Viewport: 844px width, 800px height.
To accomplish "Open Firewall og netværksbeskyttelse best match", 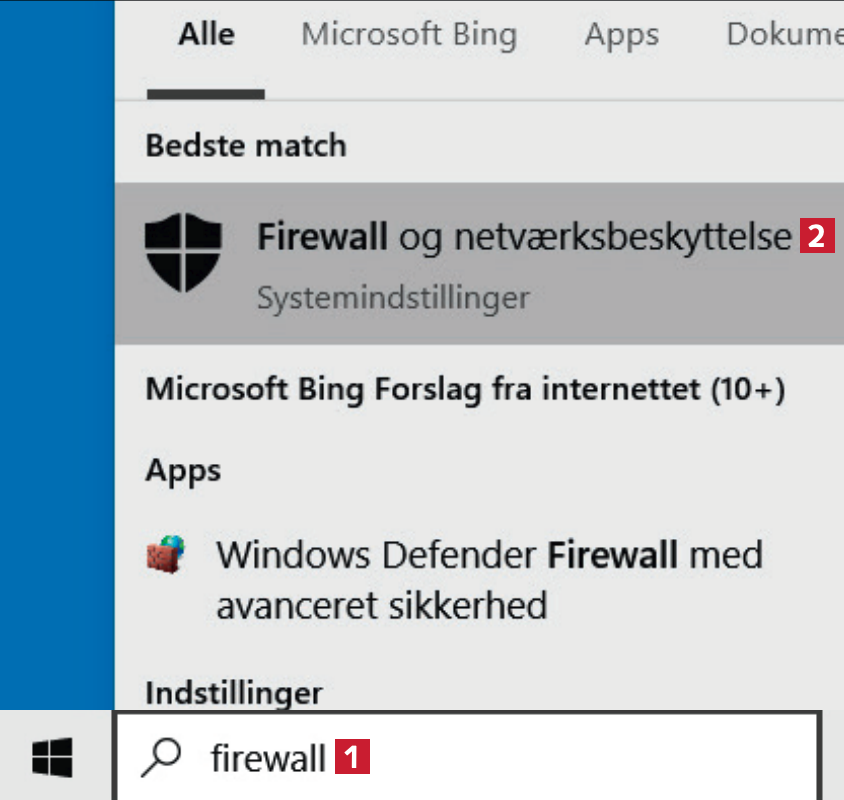I will [x=524, y=238].
